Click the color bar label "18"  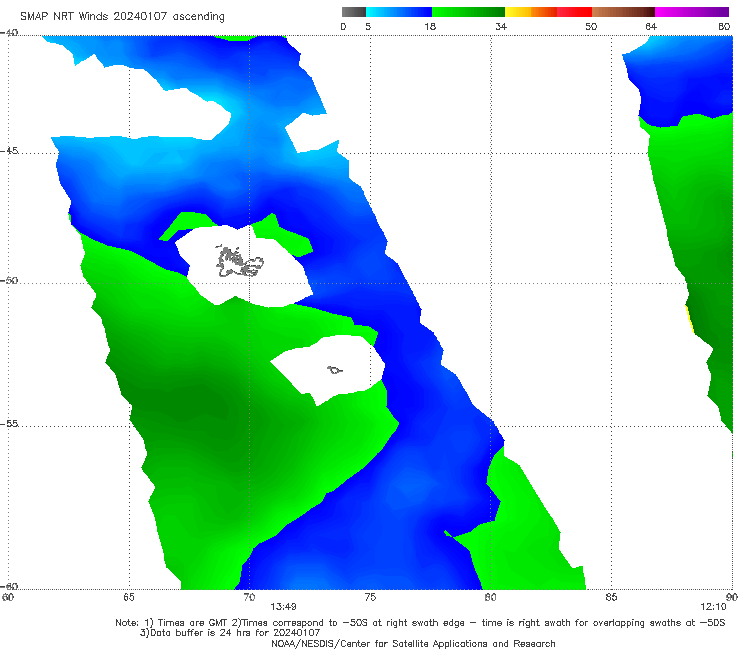430,26
